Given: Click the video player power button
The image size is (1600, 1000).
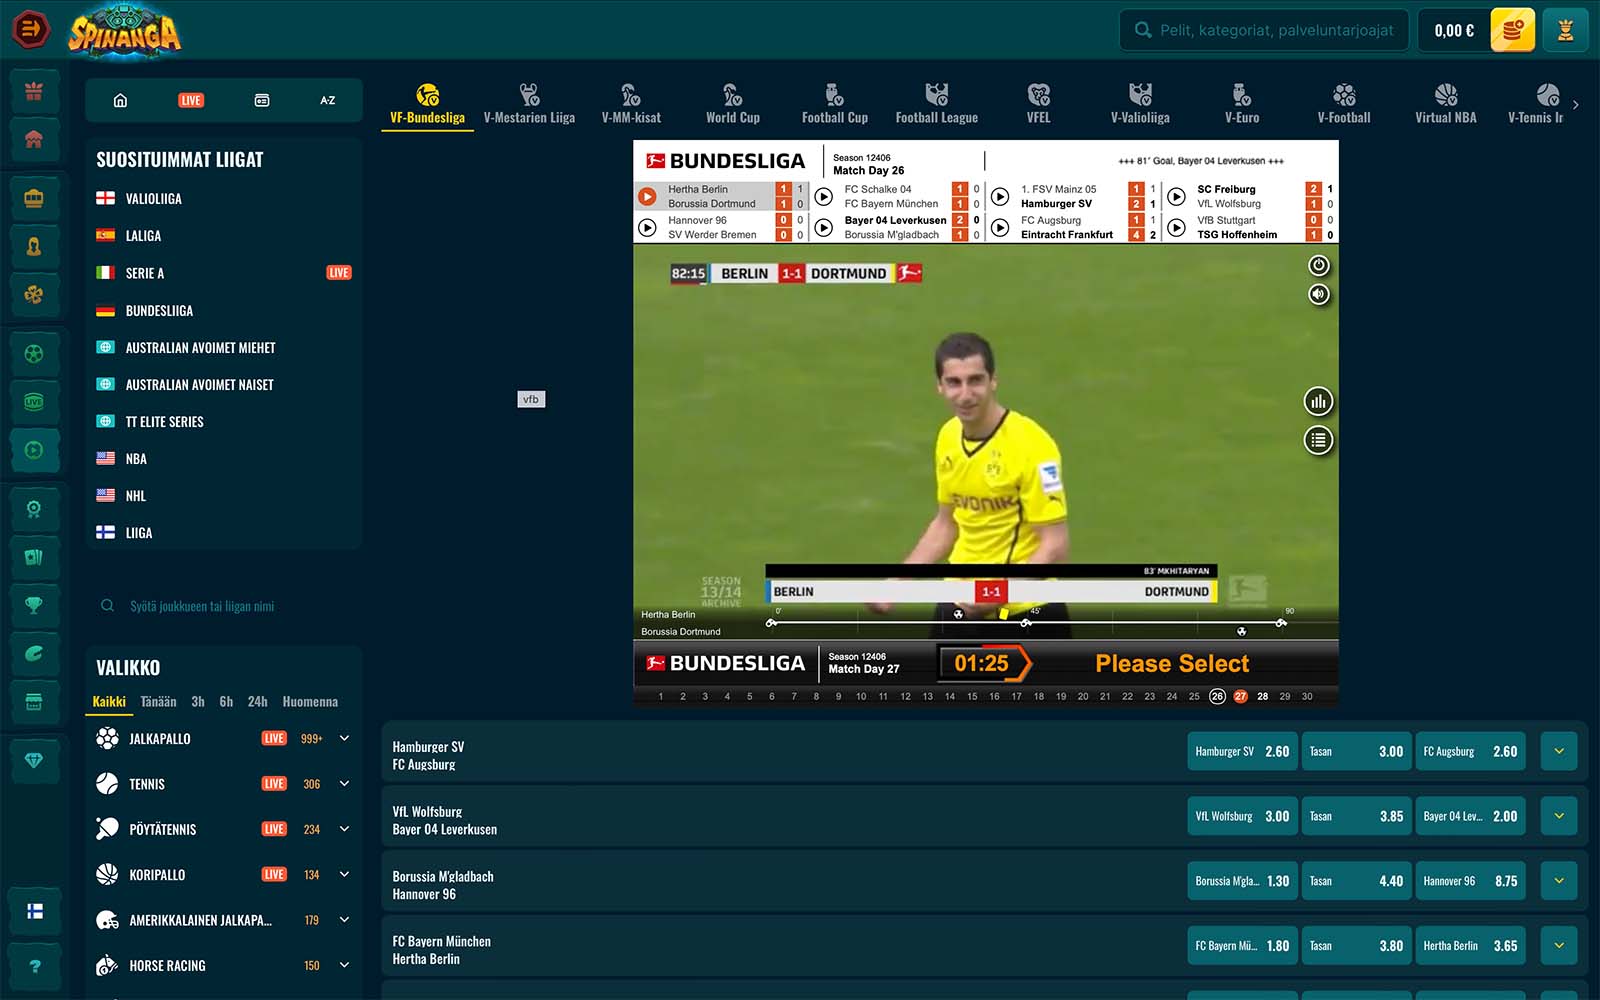Looking at the screenshot, I should (x=1318, y=265).
